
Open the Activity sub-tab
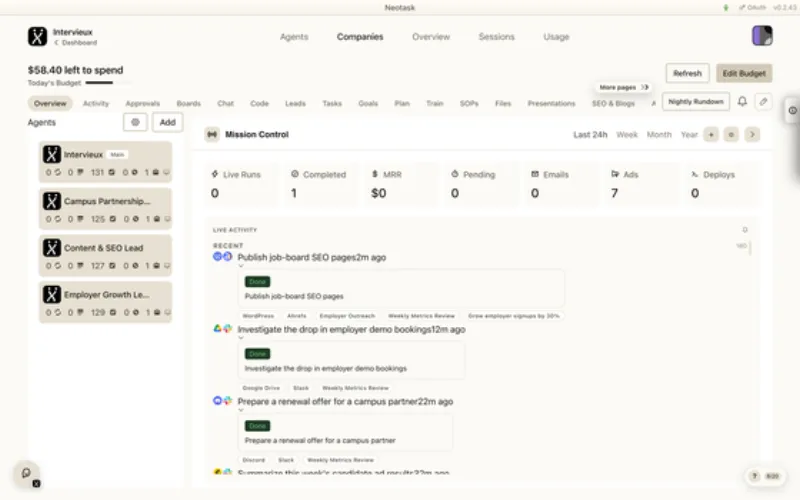(96, 103)
